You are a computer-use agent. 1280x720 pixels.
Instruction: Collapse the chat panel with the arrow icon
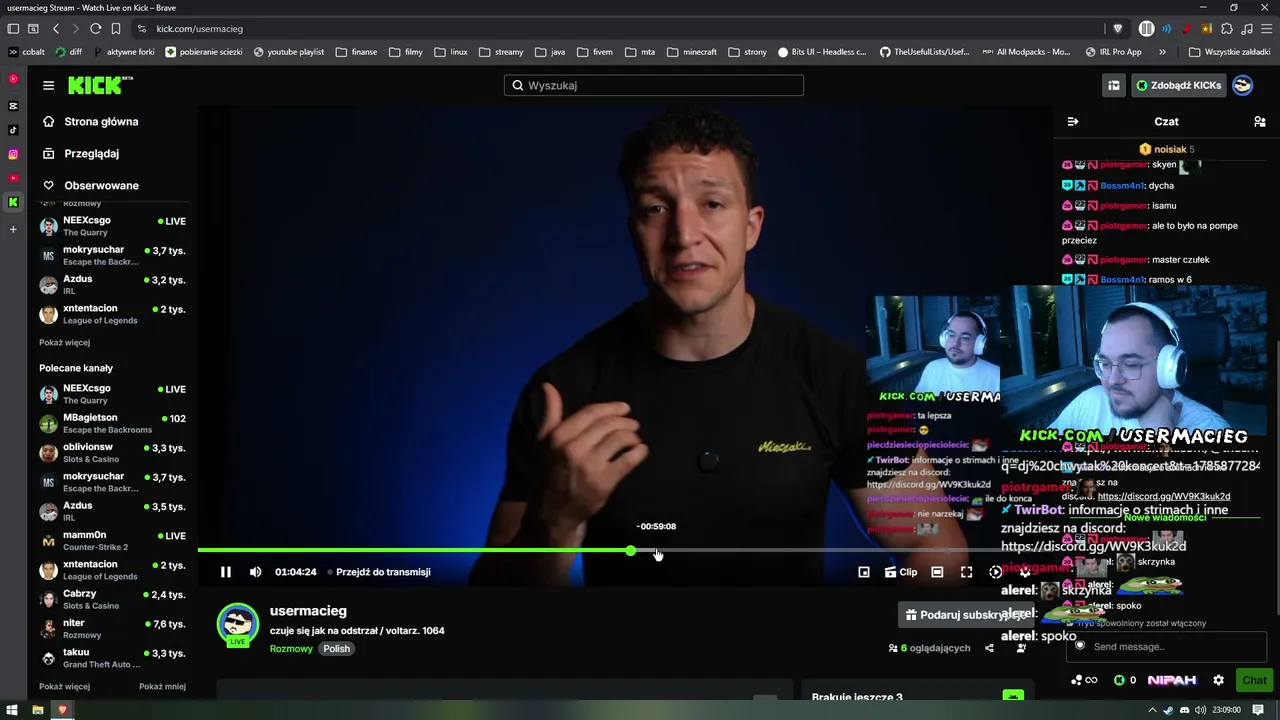point(1073,122)
